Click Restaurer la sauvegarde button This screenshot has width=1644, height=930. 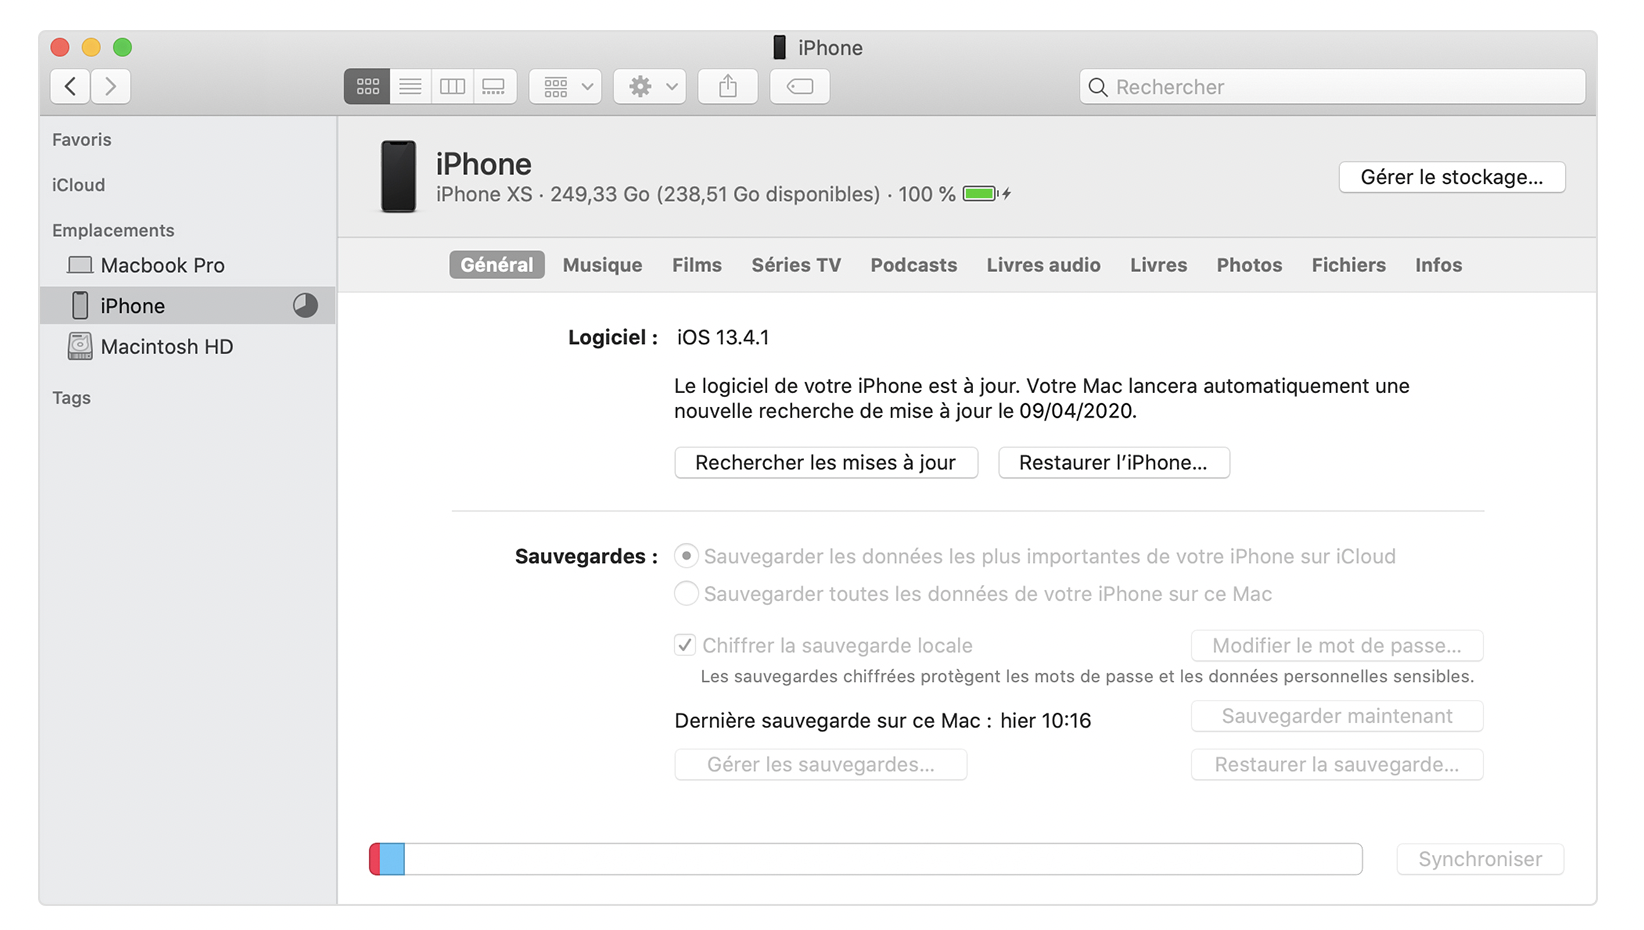tap(1337, 765)
